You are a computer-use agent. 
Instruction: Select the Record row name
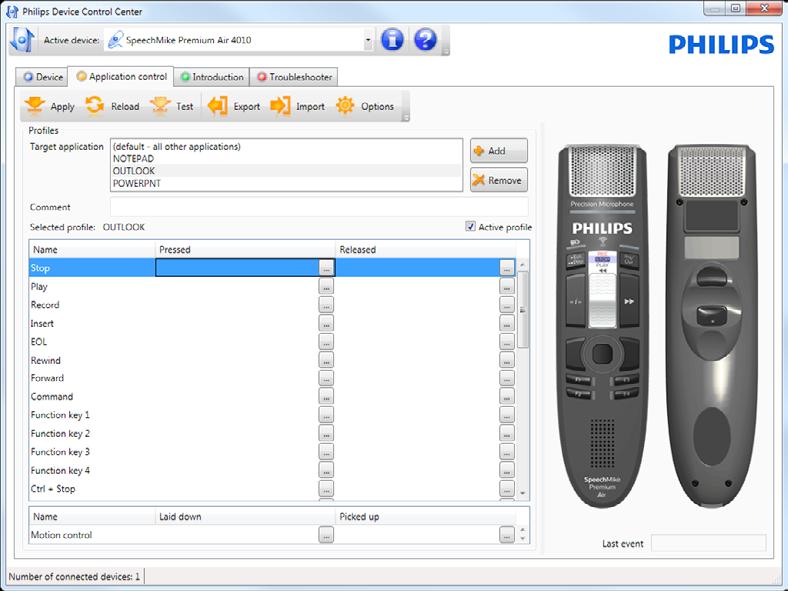45,305
